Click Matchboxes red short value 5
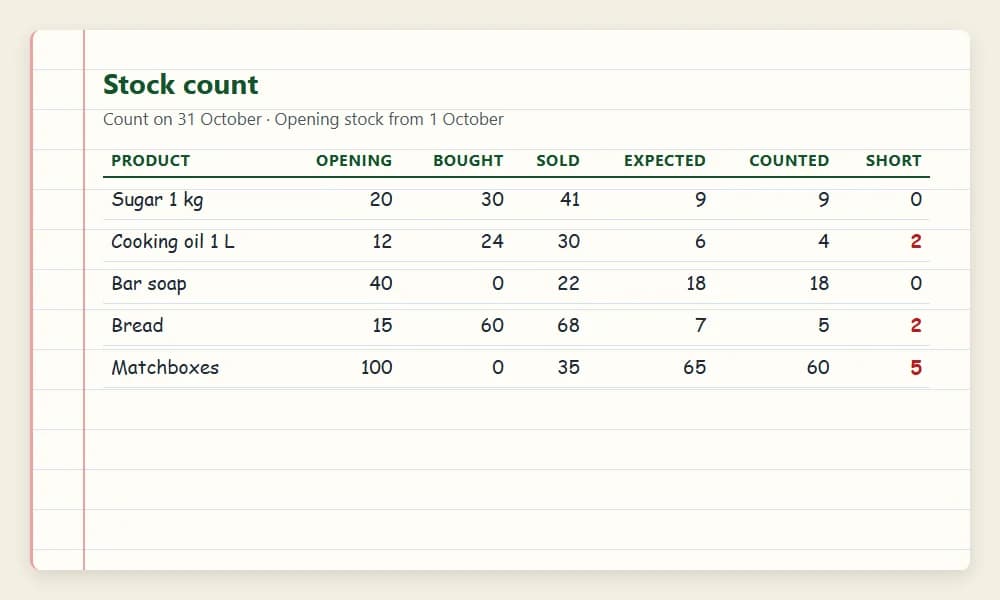 (x=916, y=367)
